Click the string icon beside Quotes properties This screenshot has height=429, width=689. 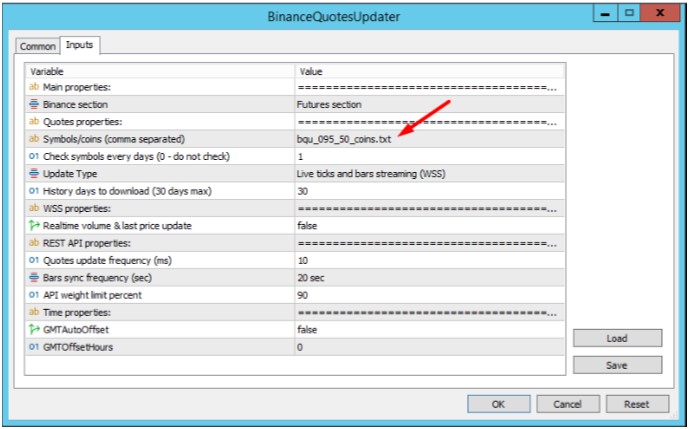pos(34,121)
